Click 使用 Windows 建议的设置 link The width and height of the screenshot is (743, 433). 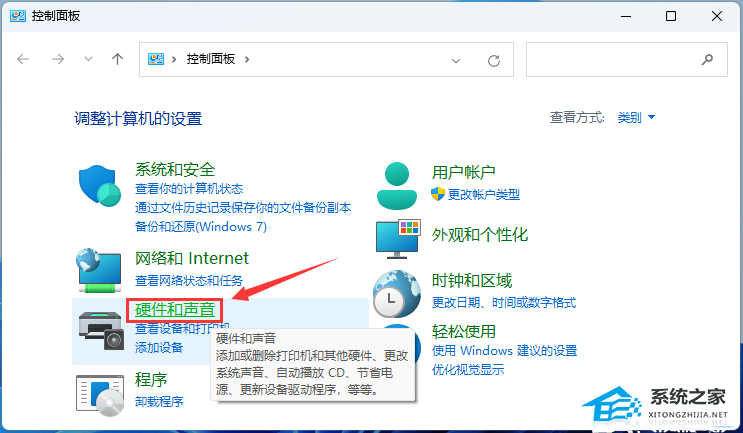coord(504,351)
